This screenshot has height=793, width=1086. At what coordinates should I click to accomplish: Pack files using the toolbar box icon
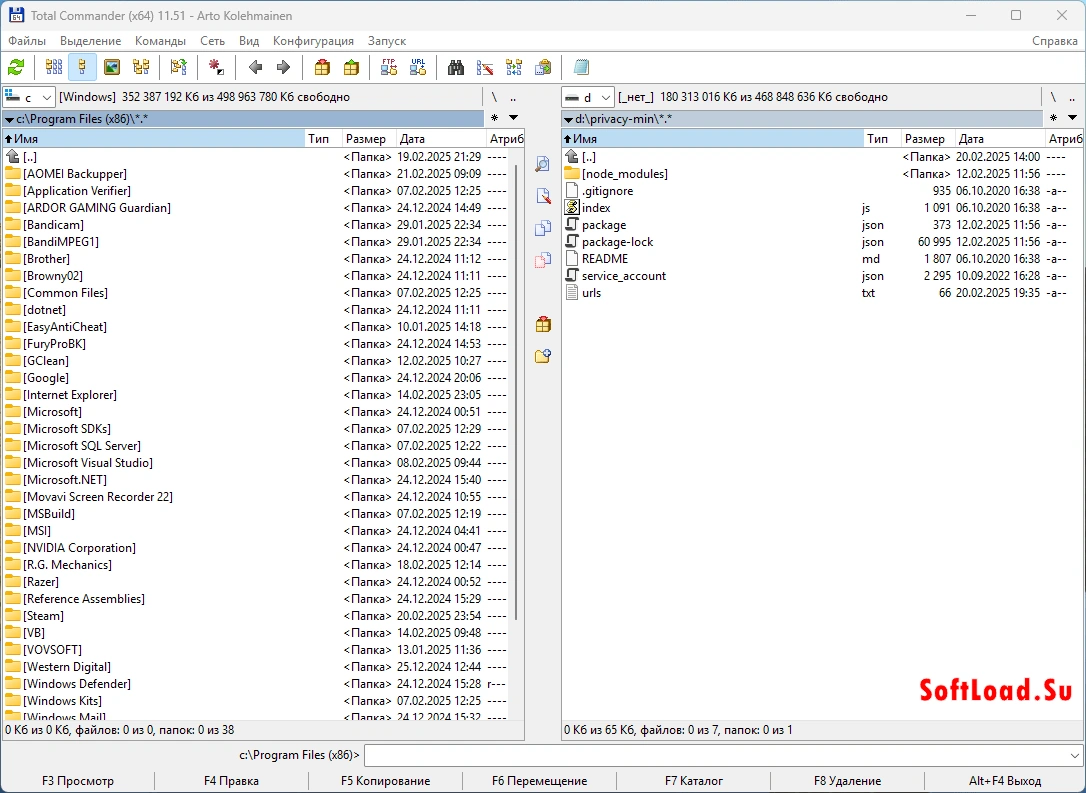click(322, 68)
